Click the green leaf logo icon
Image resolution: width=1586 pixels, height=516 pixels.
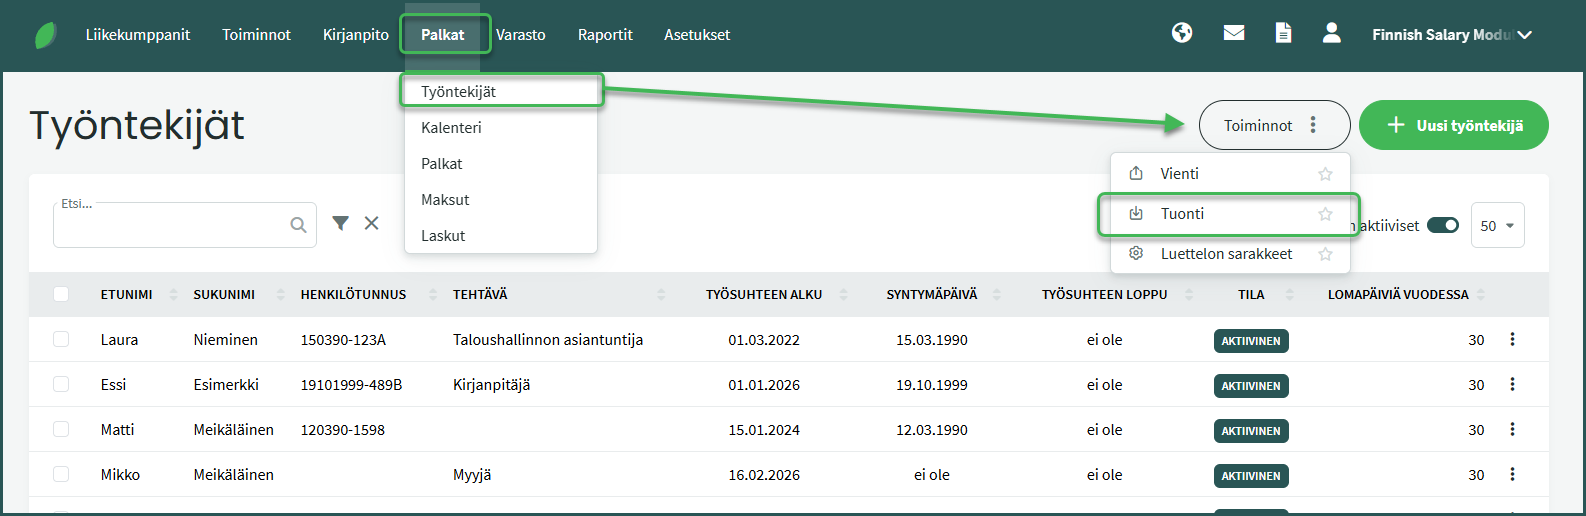point(46,35)
